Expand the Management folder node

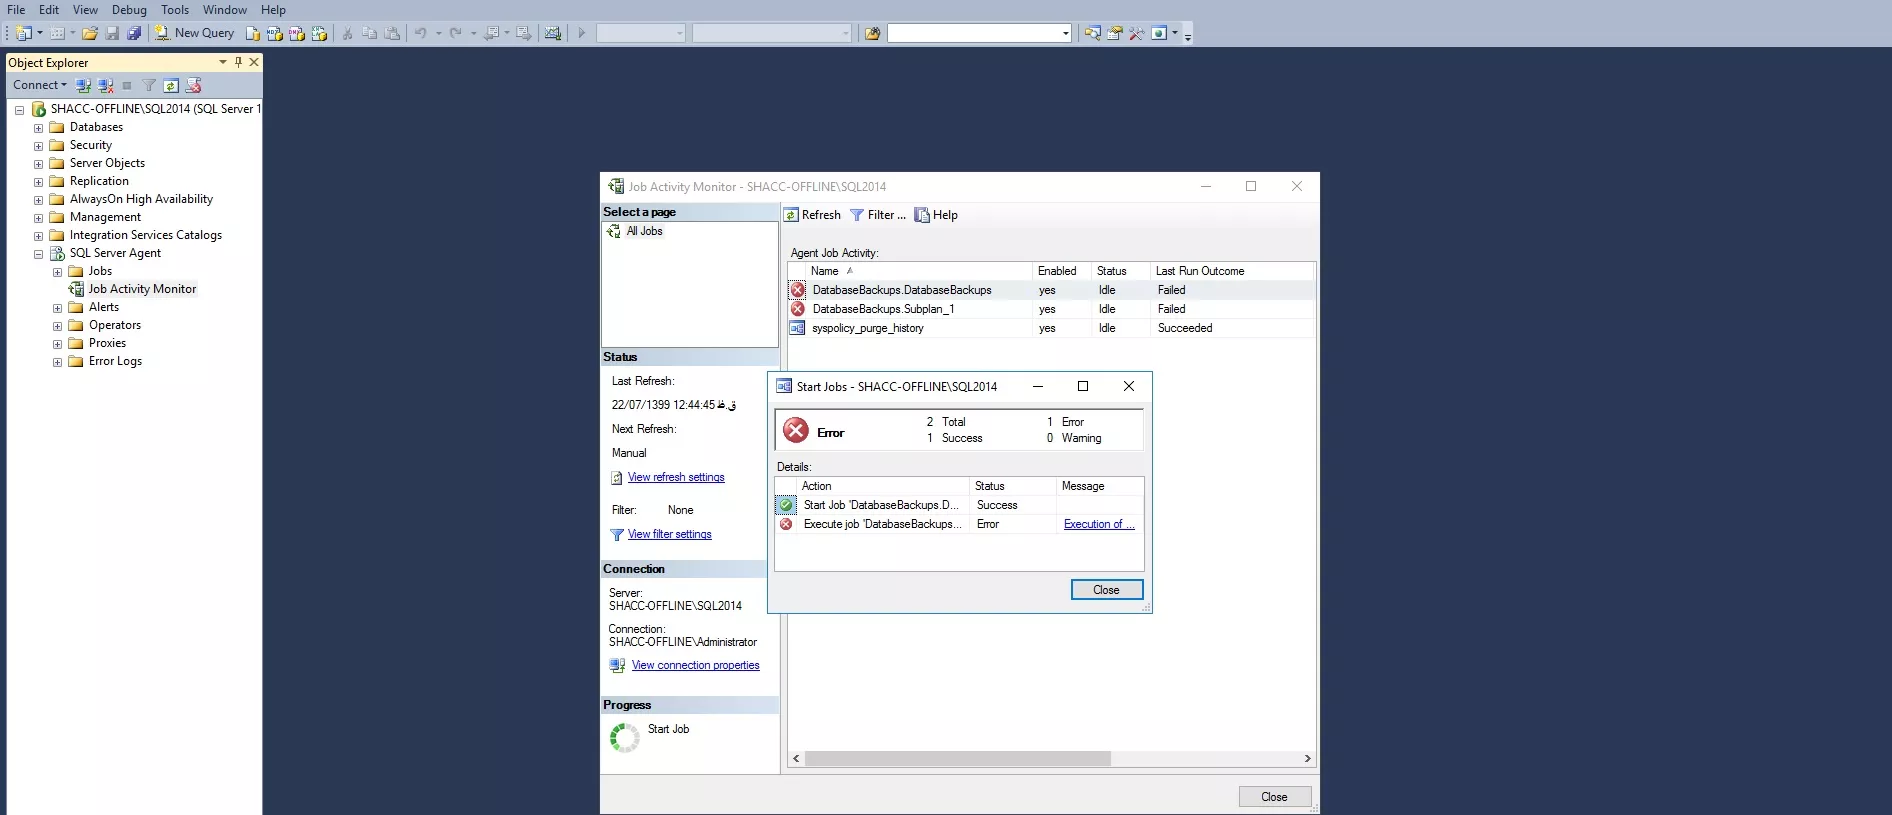(39, 218)
